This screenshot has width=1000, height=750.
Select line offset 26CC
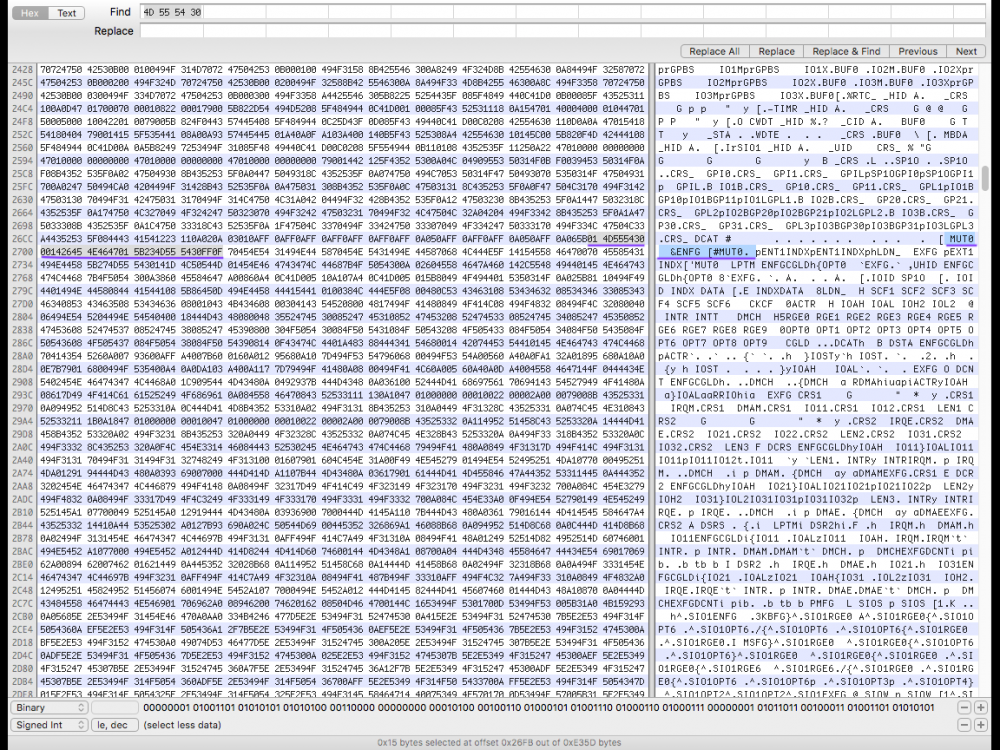pos(22,239)
